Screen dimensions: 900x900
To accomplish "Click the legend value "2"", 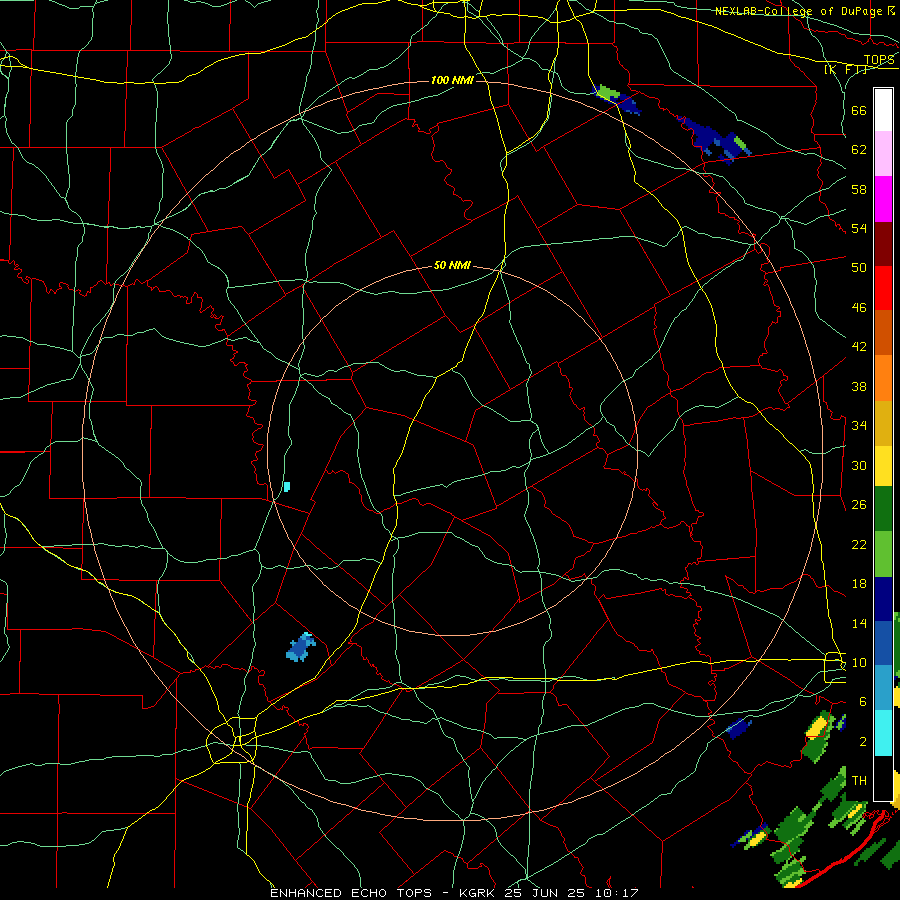I will coord(862,742).
